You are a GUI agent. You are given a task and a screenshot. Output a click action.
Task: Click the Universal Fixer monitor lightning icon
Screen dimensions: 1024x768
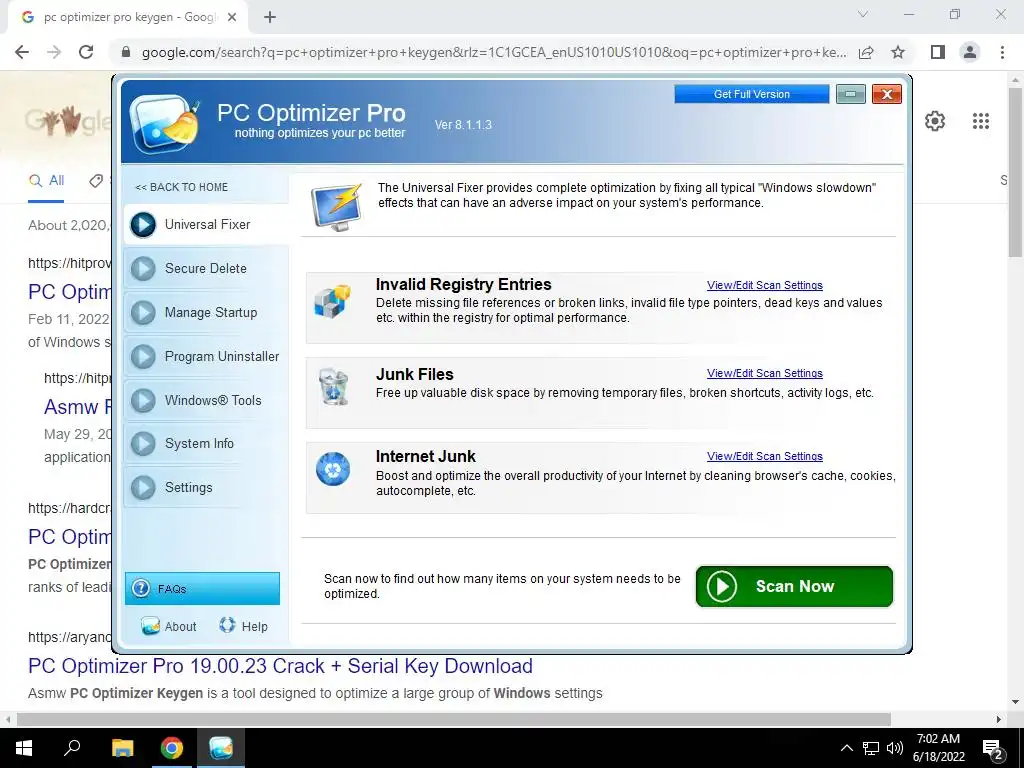pos(336,207)
